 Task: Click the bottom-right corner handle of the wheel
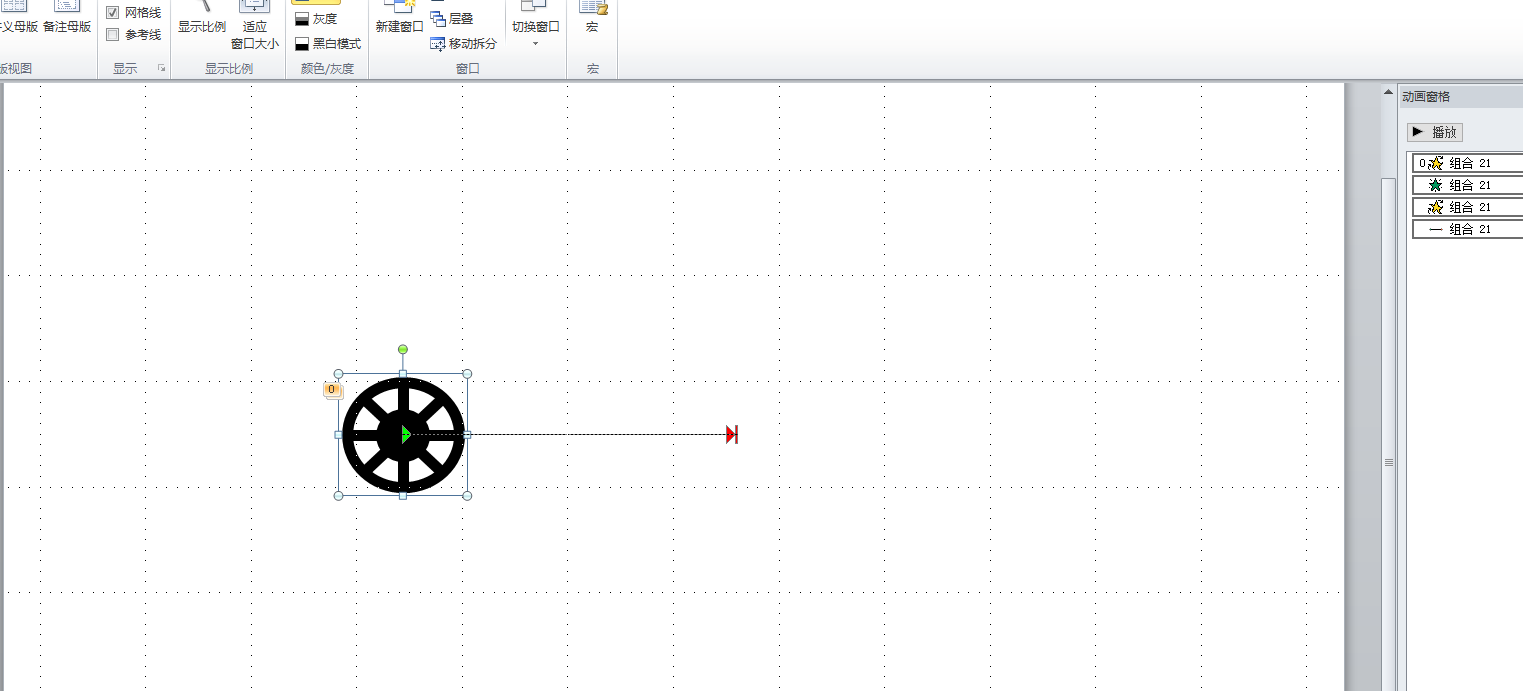pos(467,495)
